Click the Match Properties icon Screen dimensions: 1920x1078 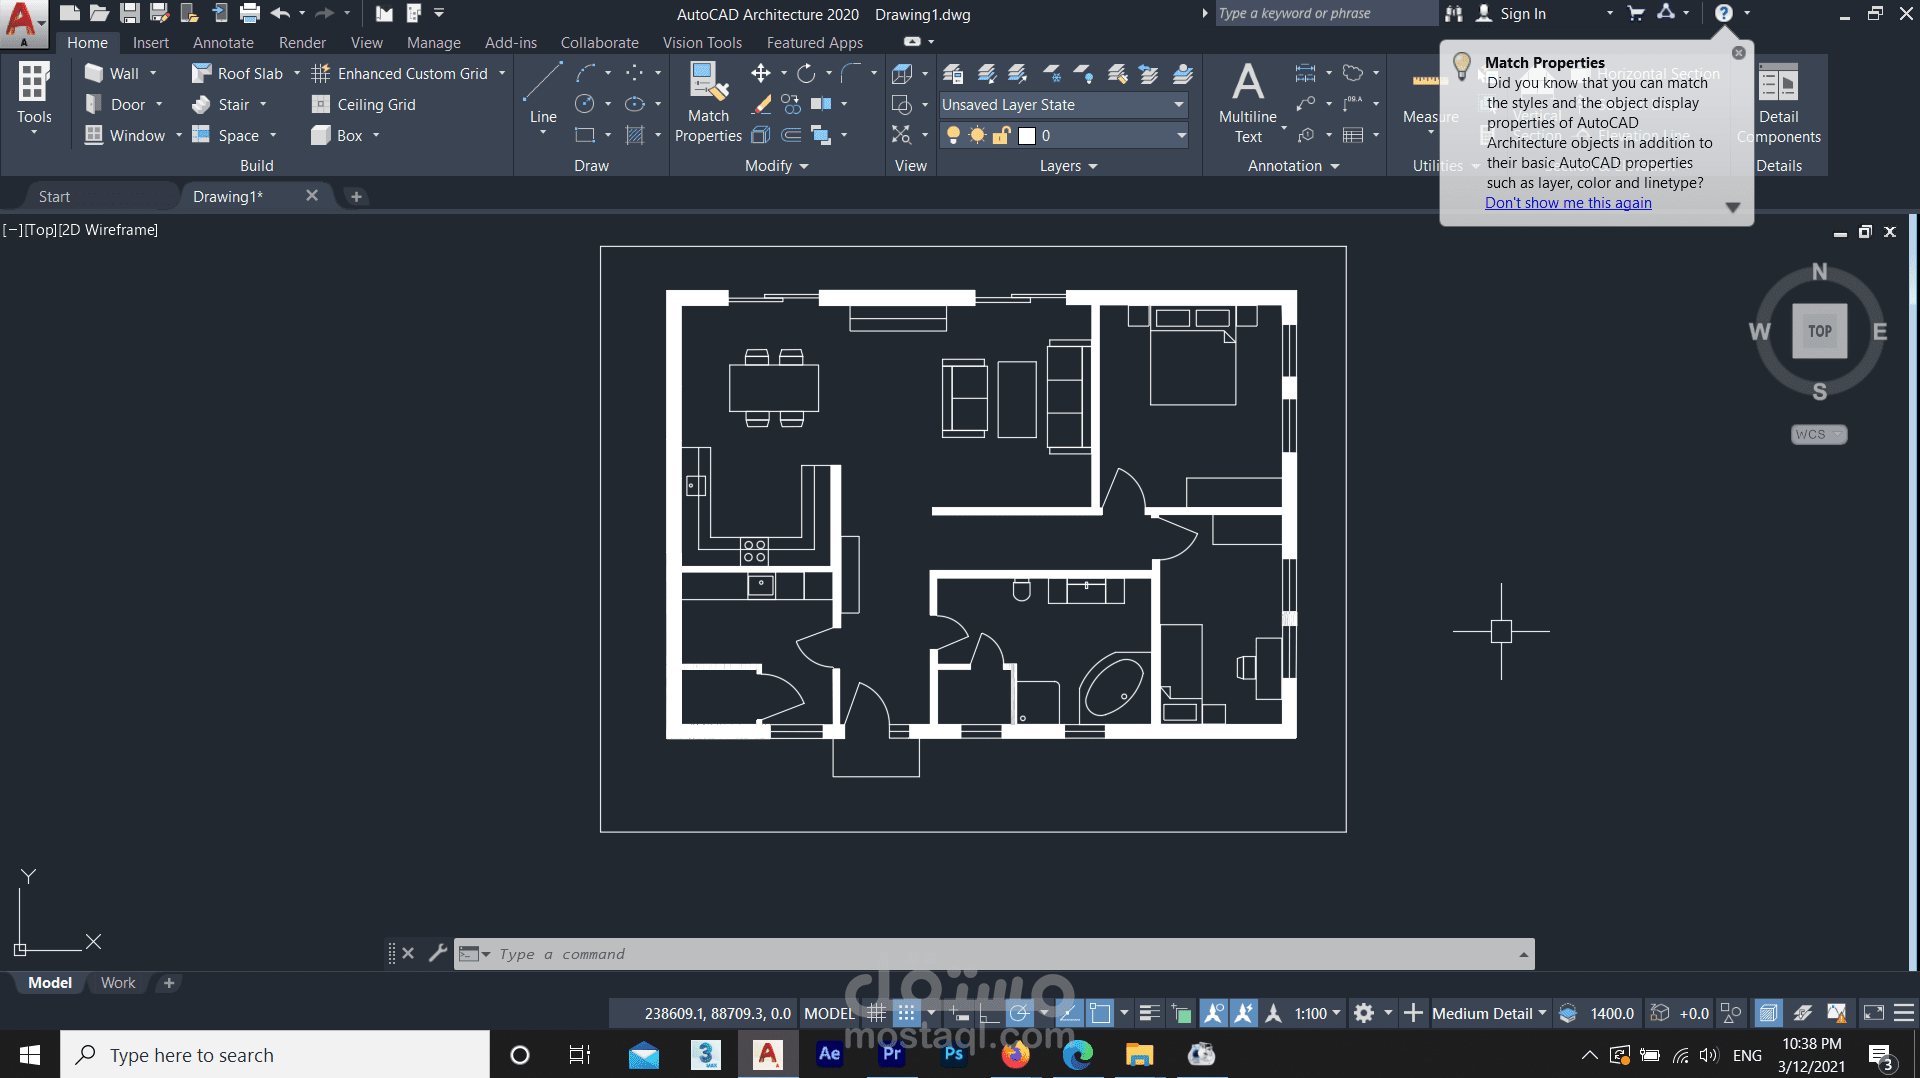tap(708, 81)
